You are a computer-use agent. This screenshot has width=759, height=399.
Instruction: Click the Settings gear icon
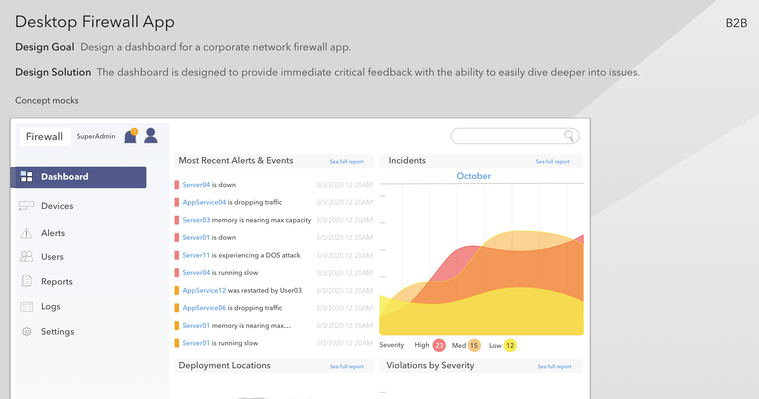coord(27,332)
